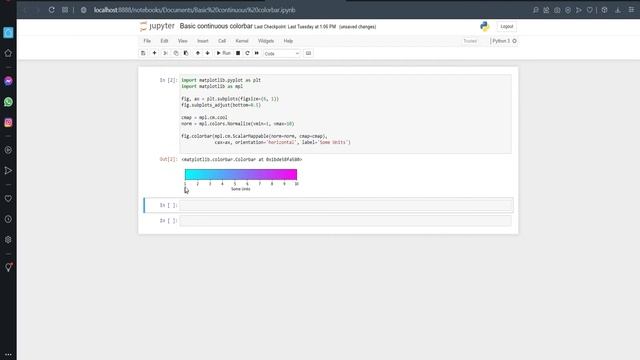This screenshot has height=360, width=640.
Task: Click into the first code cell editor
Action: pos(345,114)
